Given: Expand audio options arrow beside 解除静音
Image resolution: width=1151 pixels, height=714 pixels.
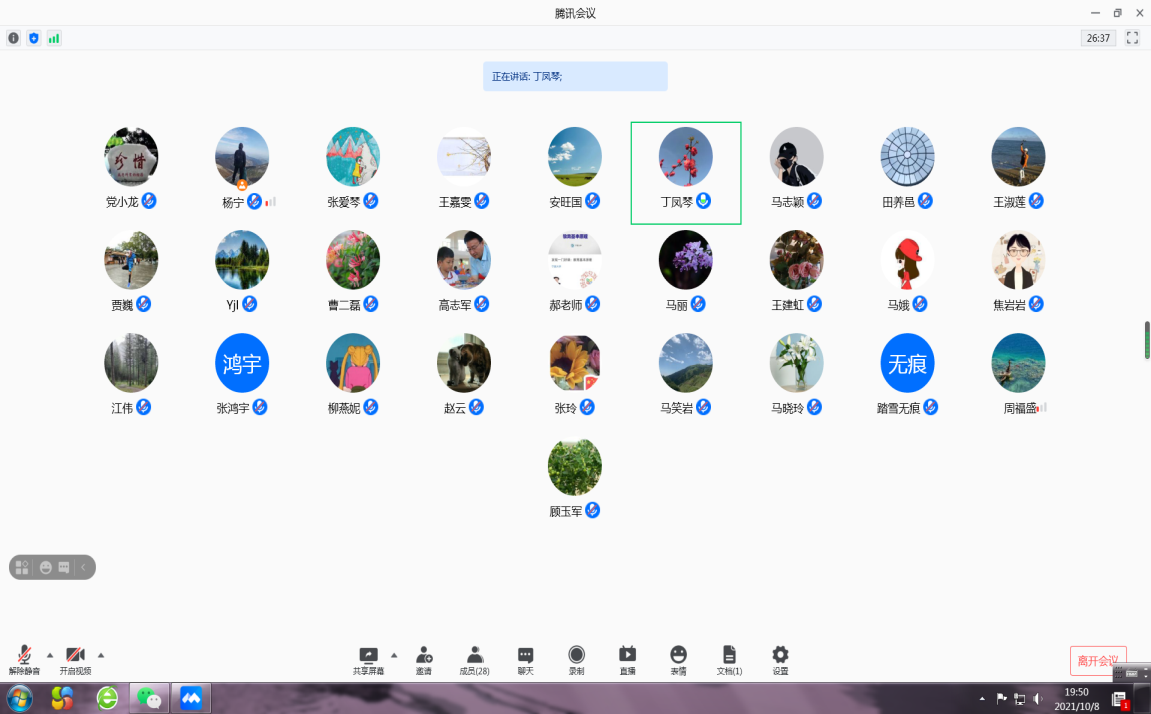Looking at the screenshot, I should pyautogui.click(x=50, y=655).
